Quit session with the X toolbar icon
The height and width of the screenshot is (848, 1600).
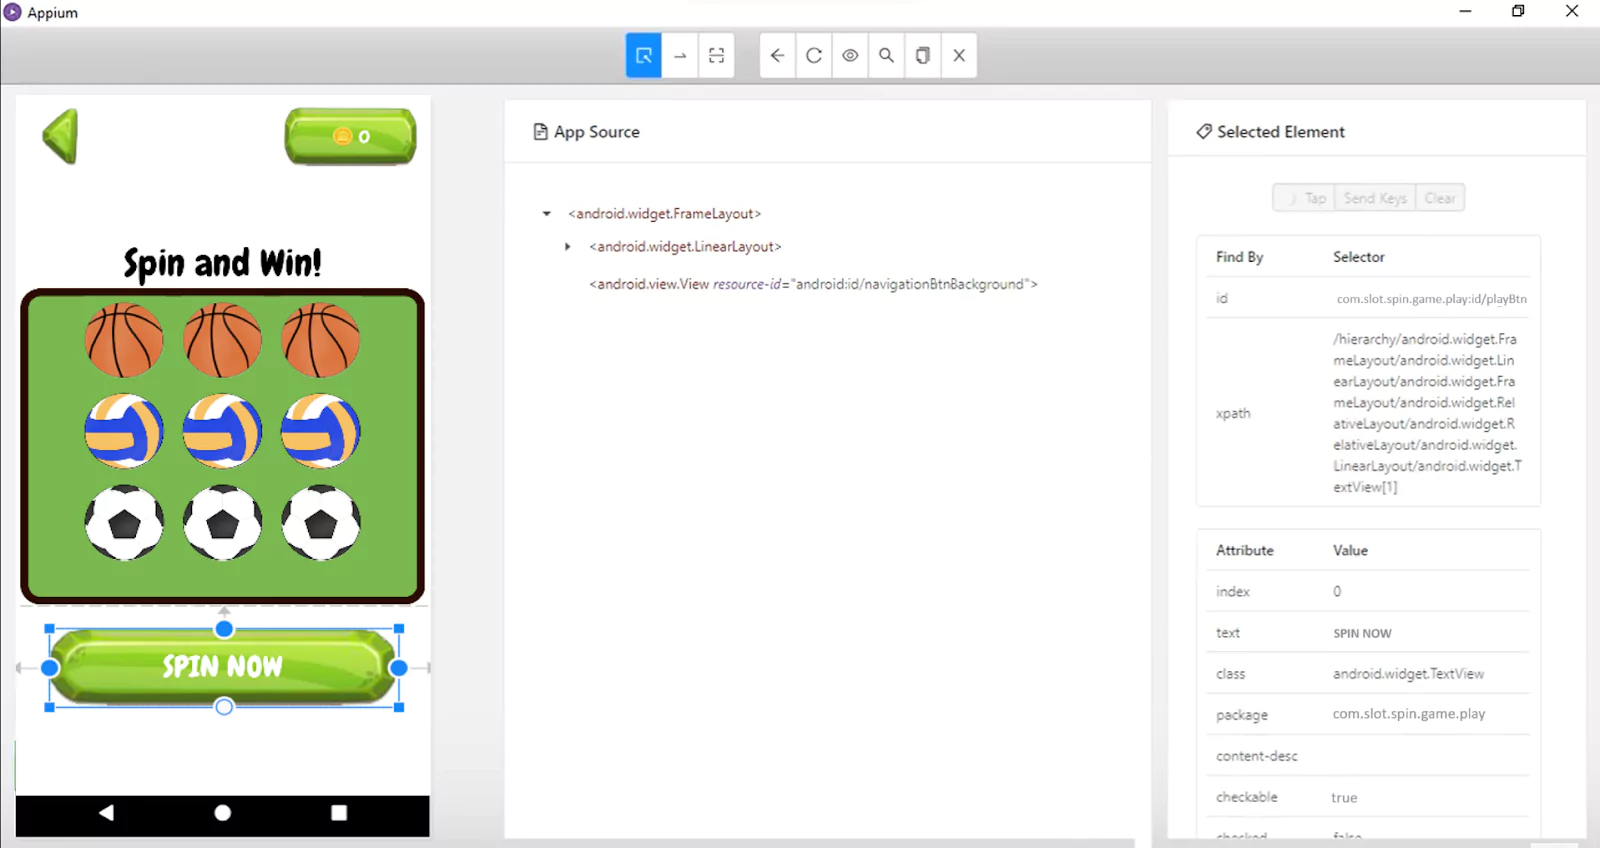pyautogui.click(x=959, y=56)
